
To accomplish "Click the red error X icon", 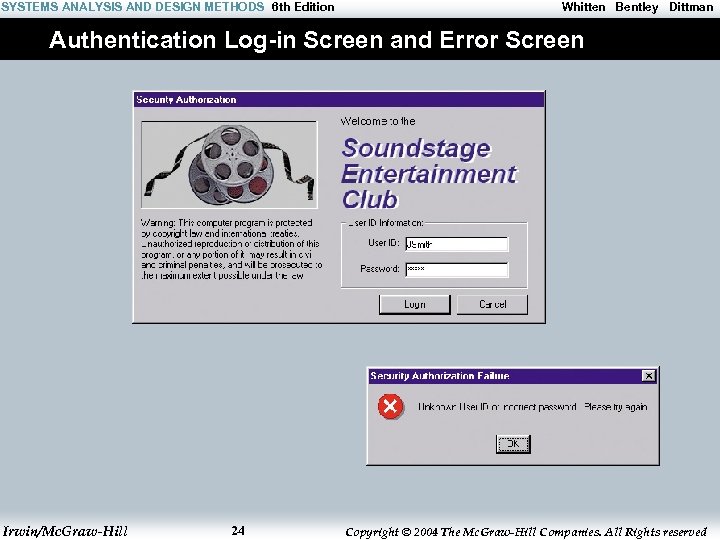I will tap(391, 406).
